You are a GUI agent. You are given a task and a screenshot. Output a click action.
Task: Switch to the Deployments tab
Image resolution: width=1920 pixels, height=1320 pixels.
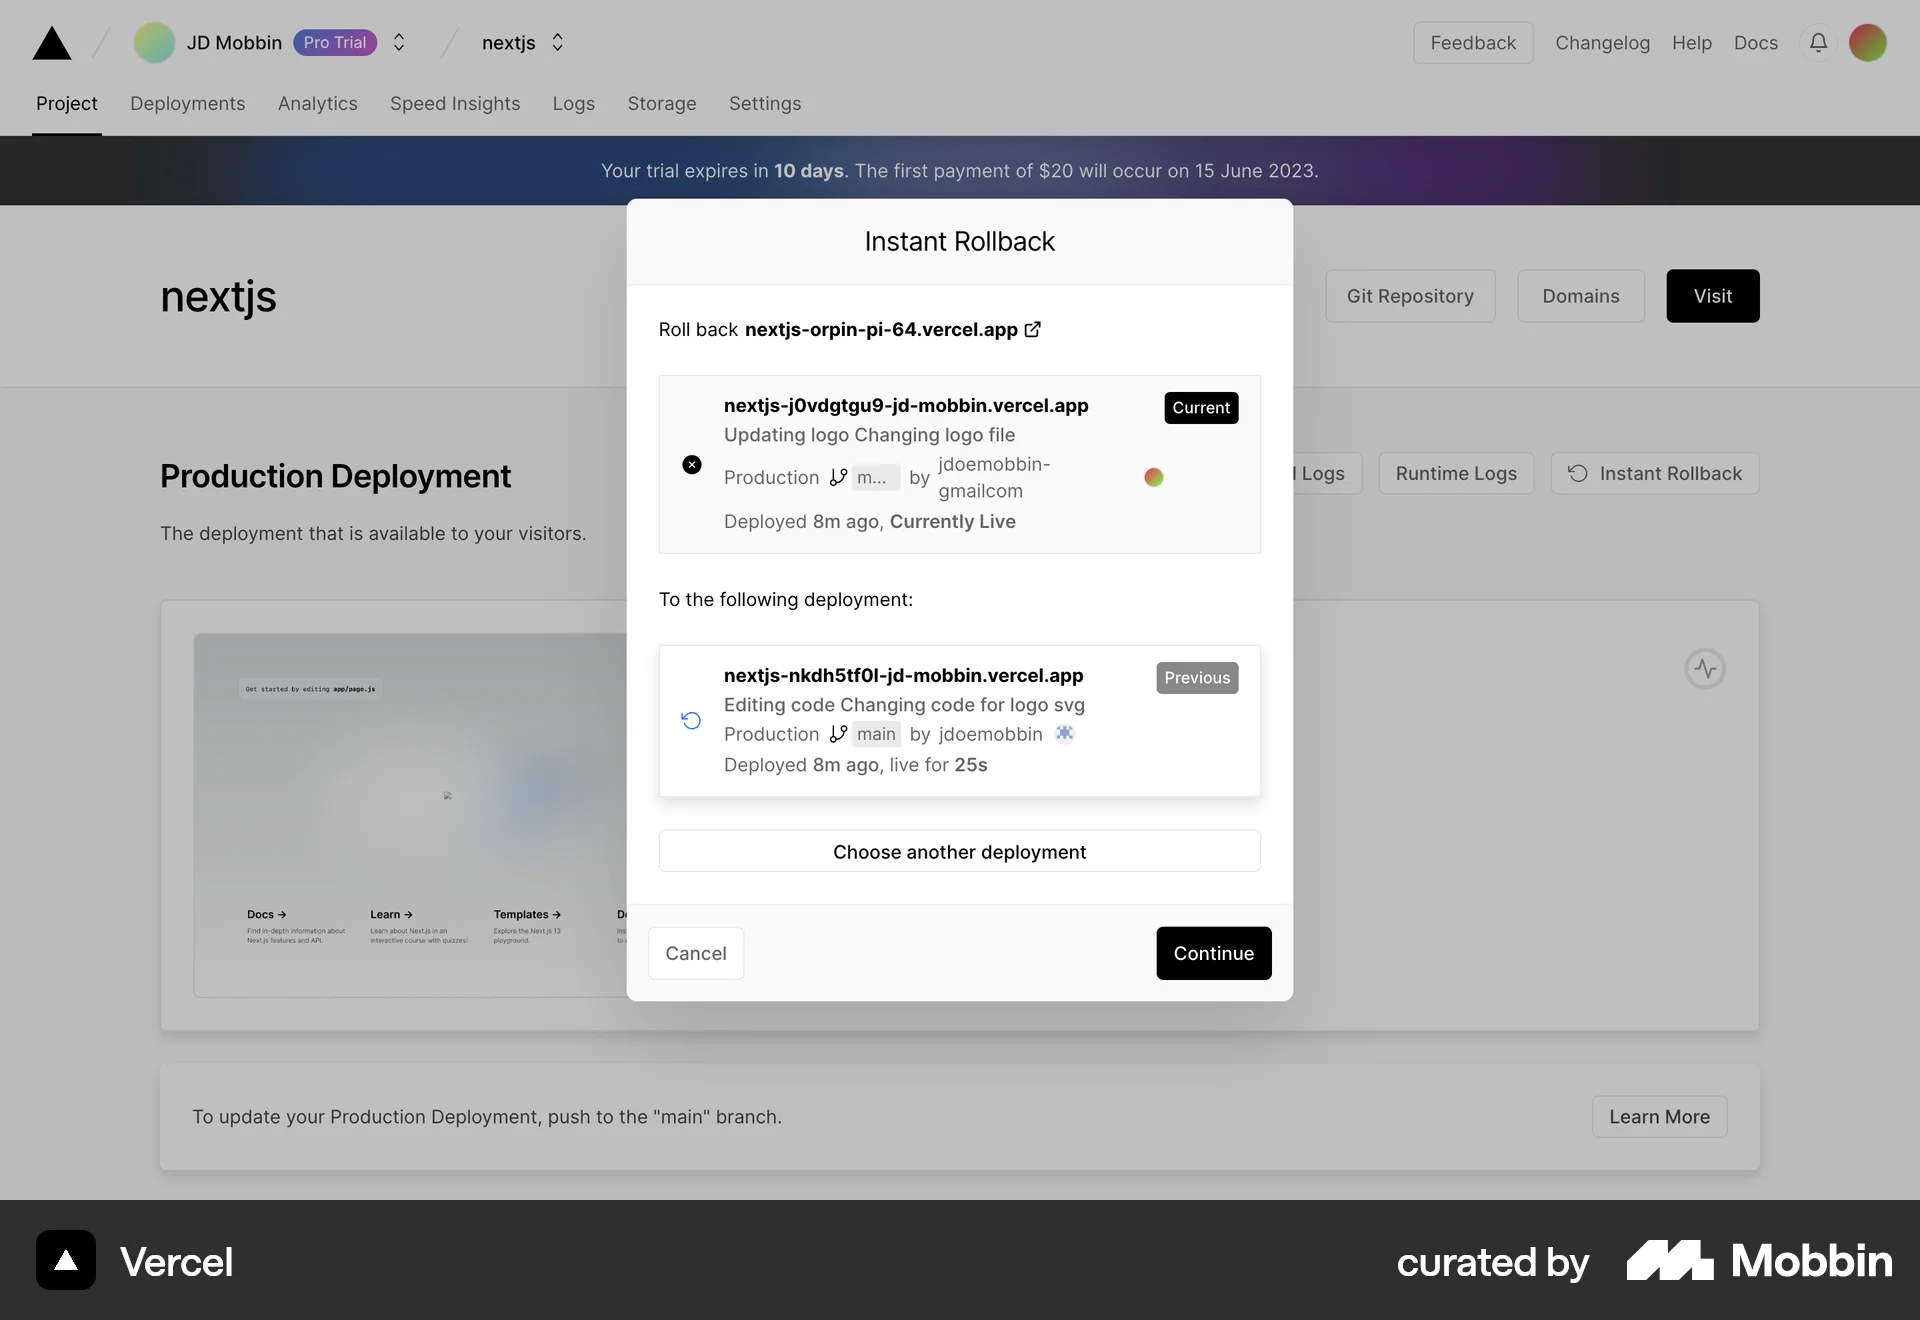pyautogui.click(x=187, y=104)
